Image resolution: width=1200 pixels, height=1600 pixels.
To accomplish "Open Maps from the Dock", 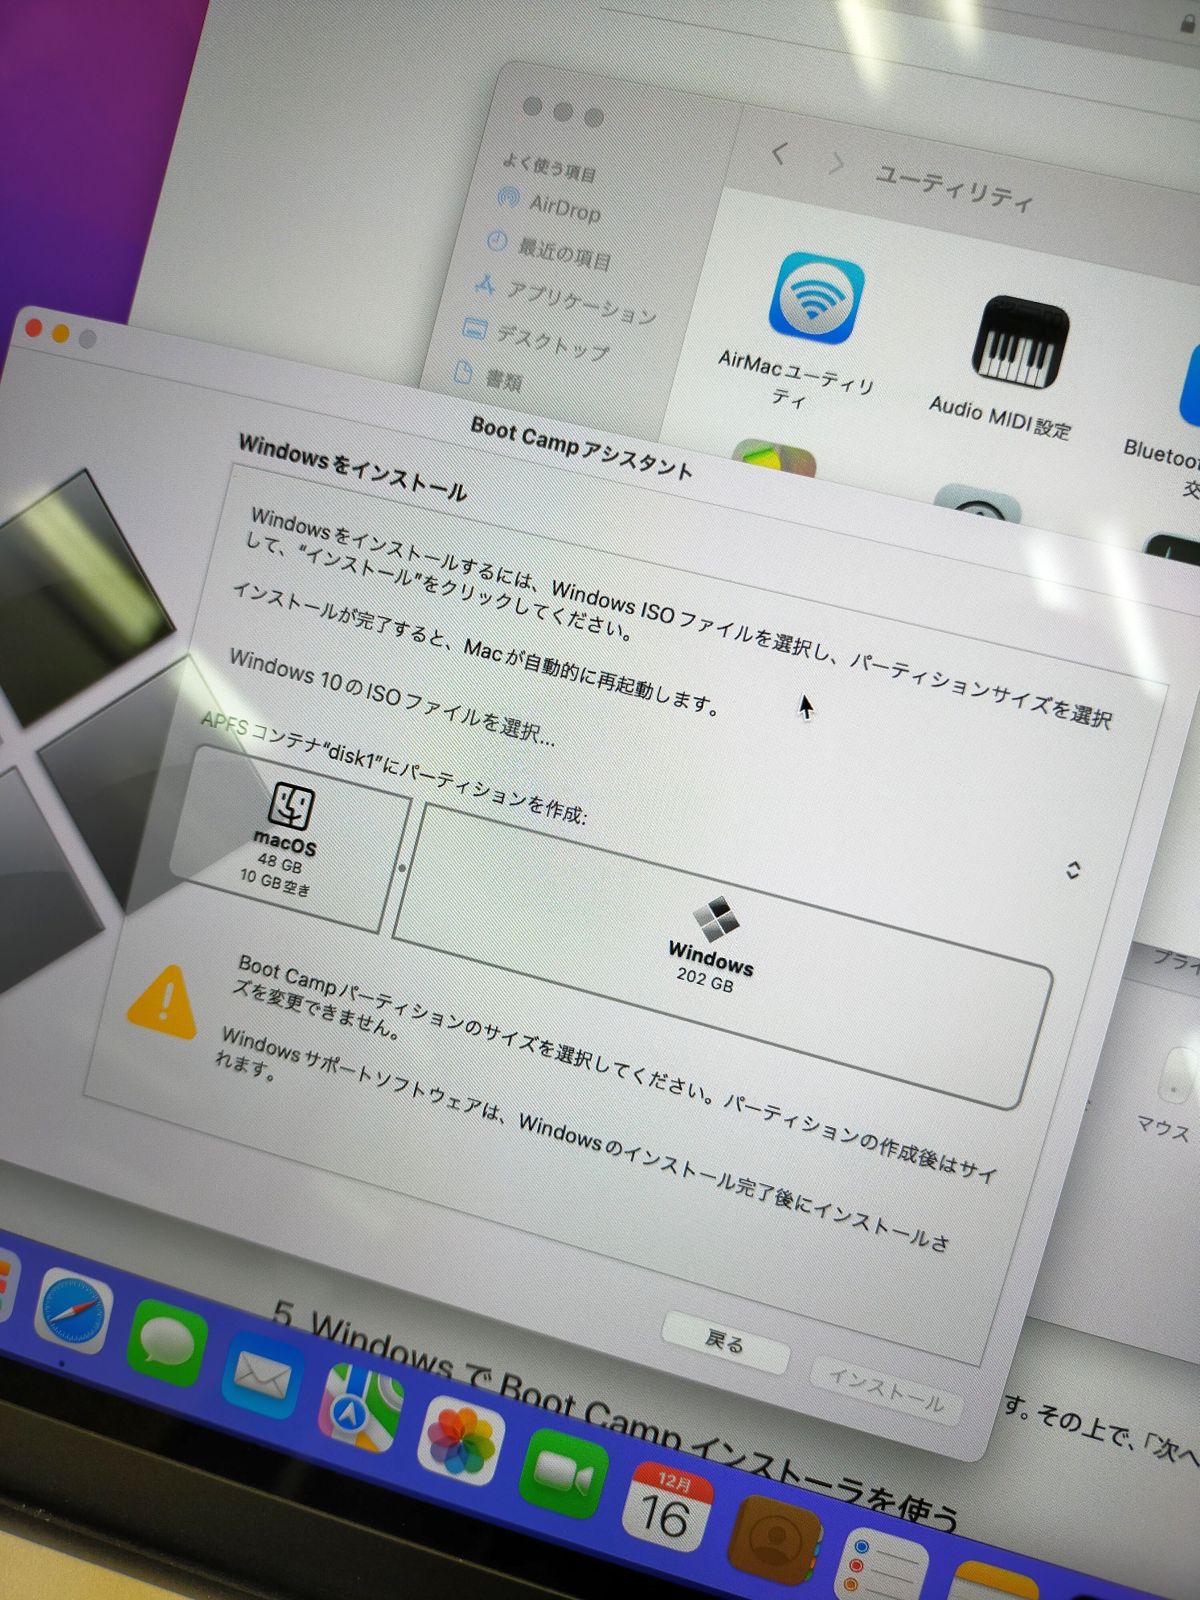I will tap(360, 1410).
